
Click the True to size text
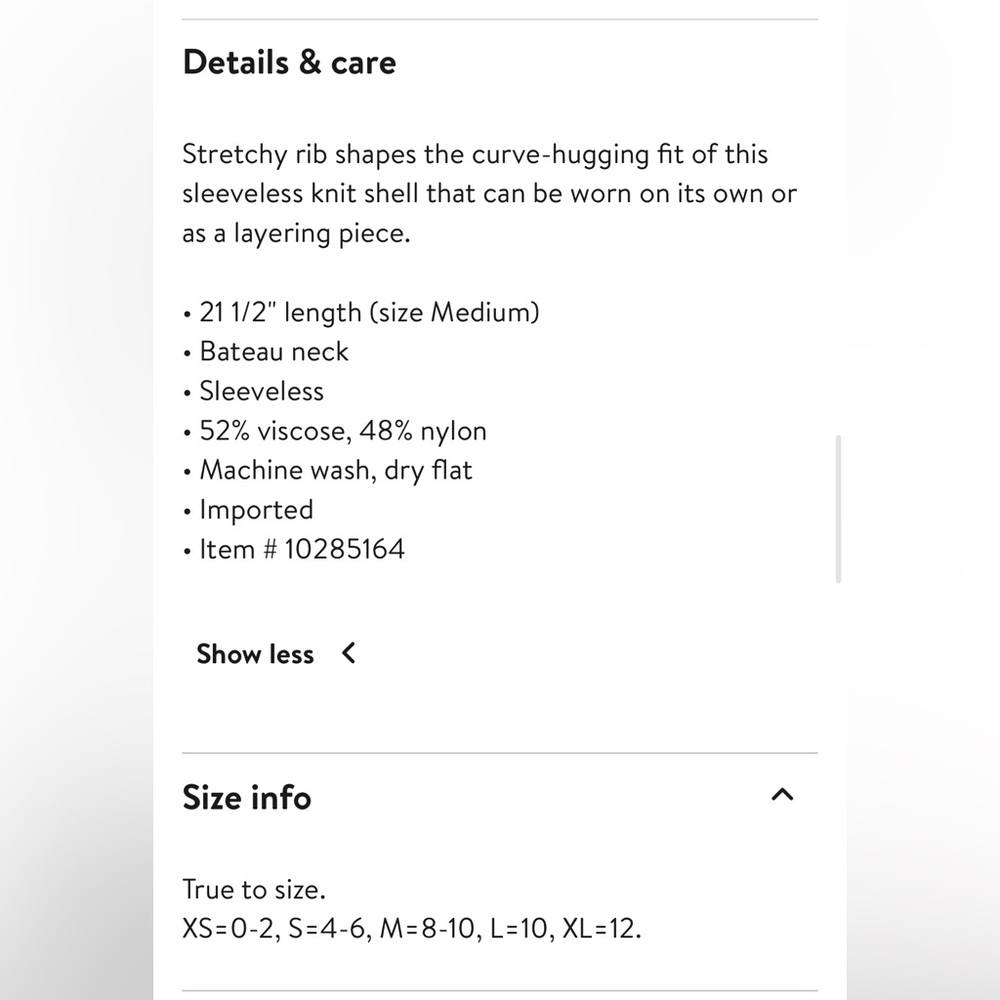(x=254, y=889)
